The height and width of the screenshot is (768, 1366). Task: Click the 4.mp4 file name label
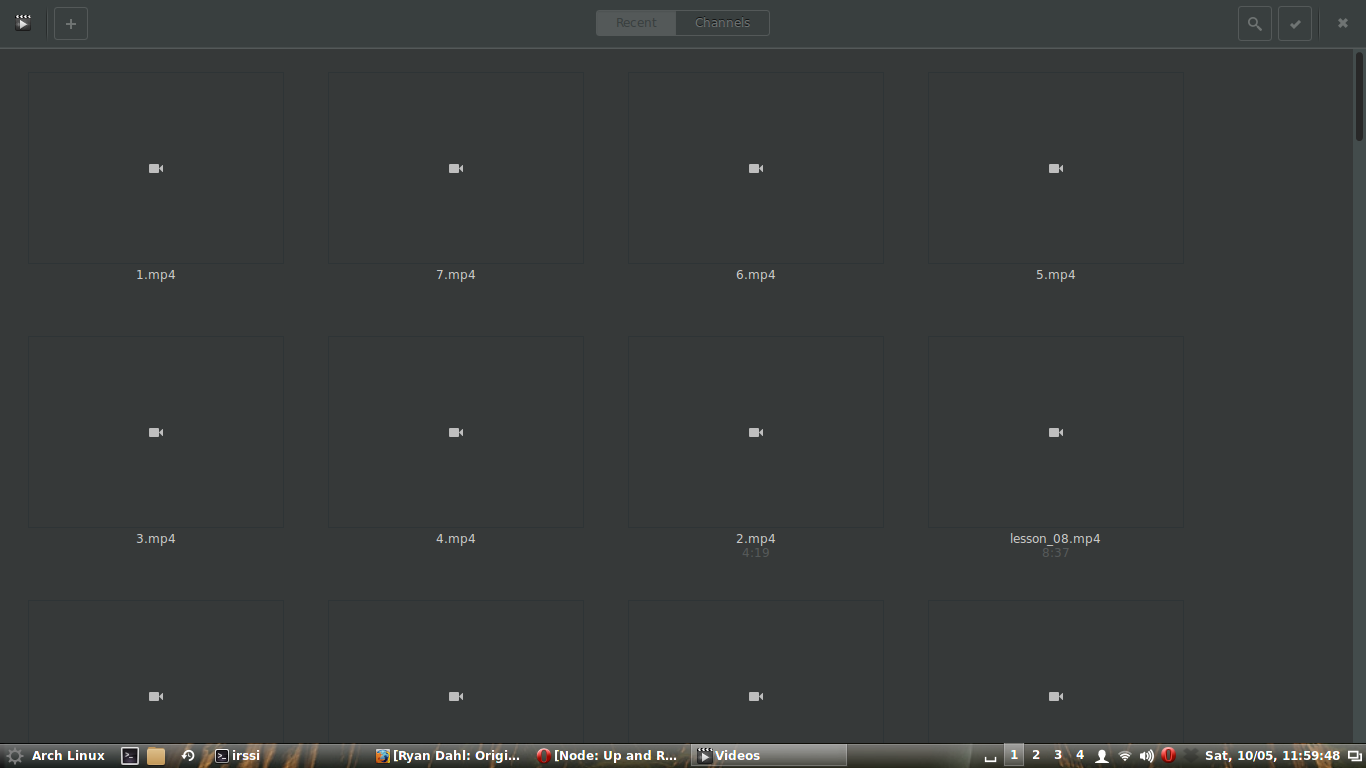click(x=456, y=539)
